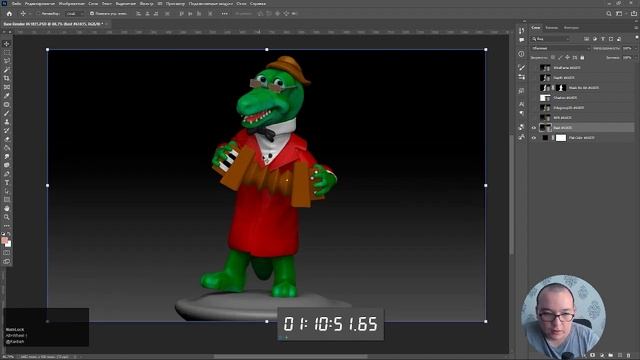Select the Crop tool

tap(7, 78)
